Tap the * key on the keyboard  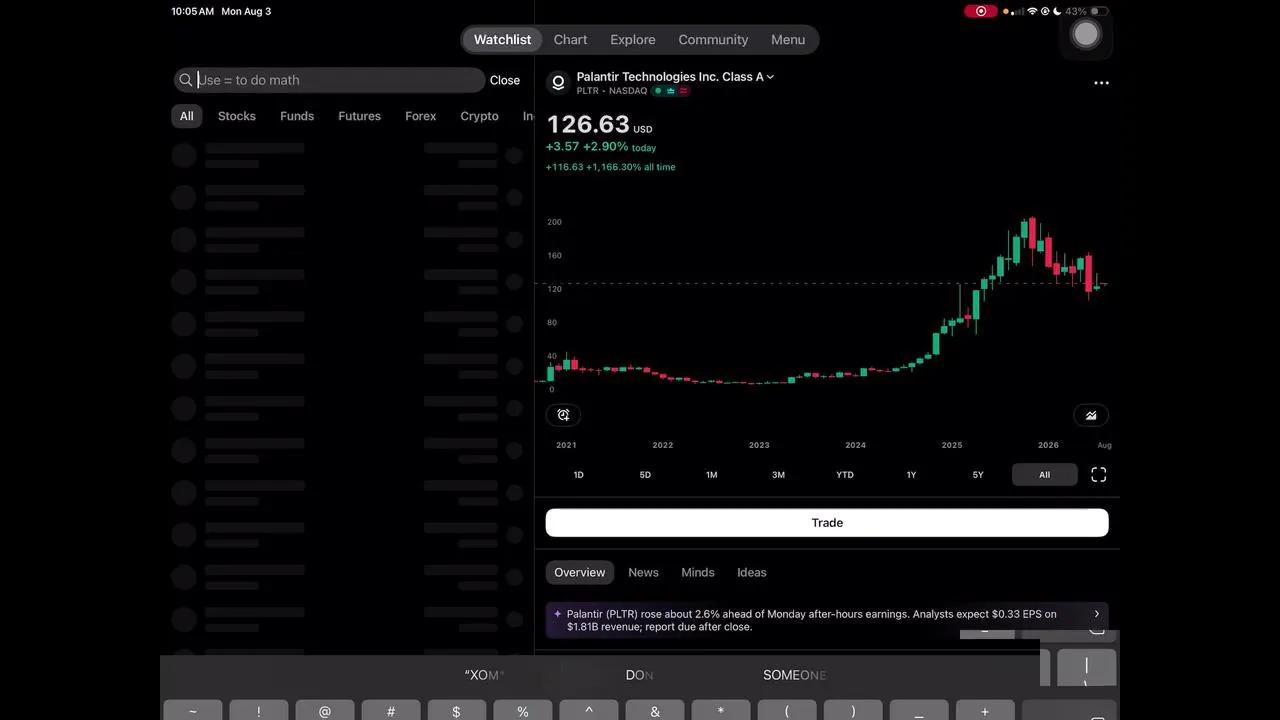tap(721, 710)
